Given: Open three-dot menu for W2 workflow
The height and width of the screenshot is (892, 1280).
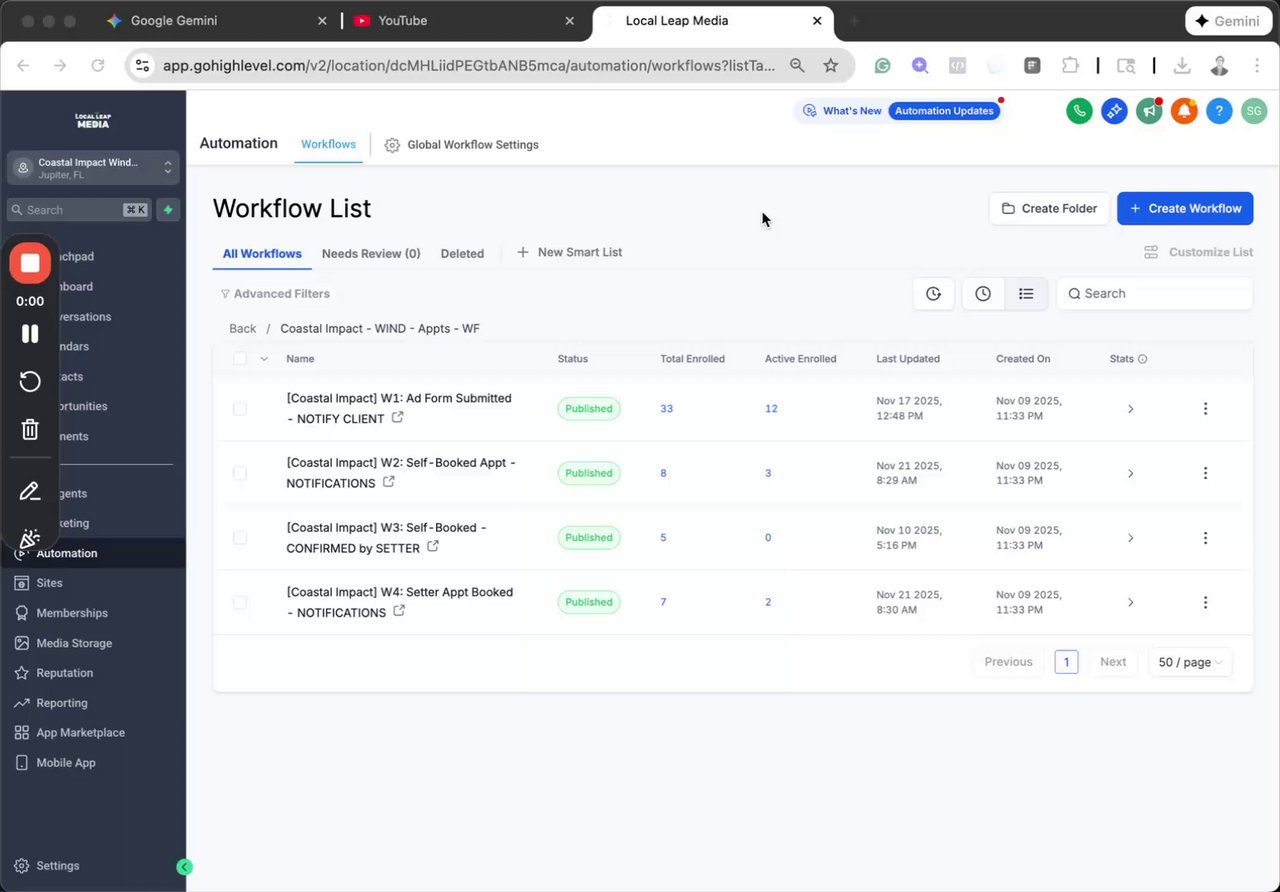Looking at the screenshot, I should pyautogui.click(x=1205, y=473).
